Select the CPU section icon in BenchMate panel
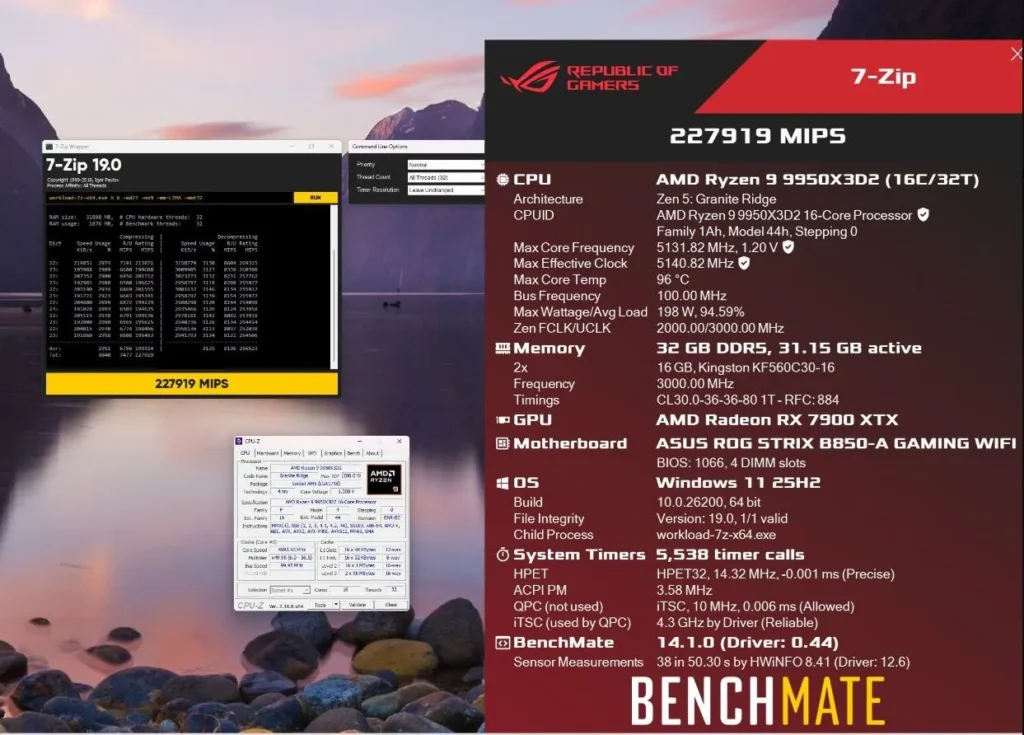 click(502, 180)
